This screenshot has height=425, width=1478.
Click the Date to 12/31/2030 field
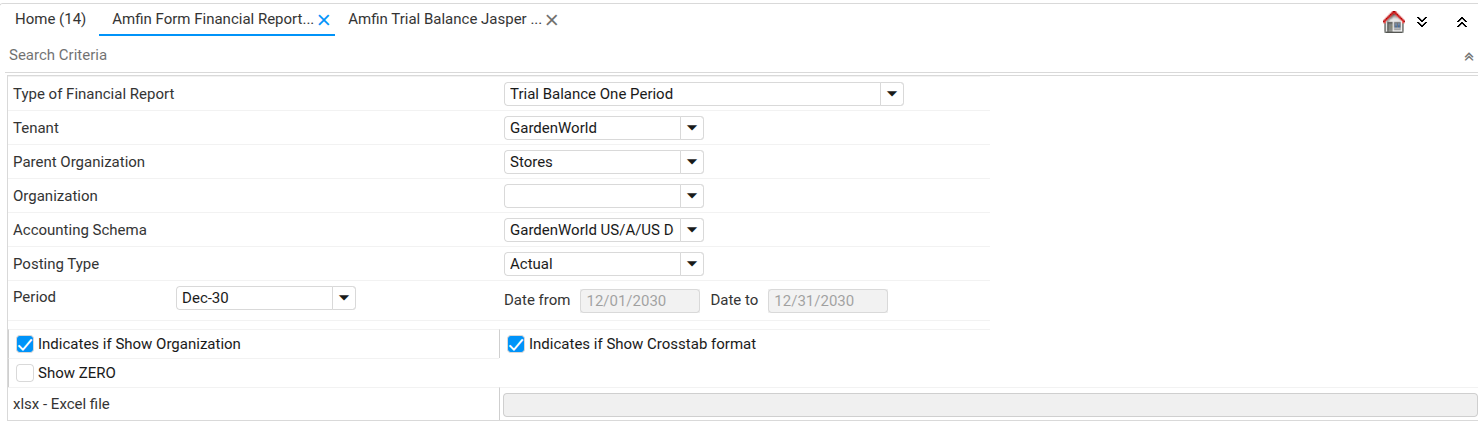coord(827,301)
